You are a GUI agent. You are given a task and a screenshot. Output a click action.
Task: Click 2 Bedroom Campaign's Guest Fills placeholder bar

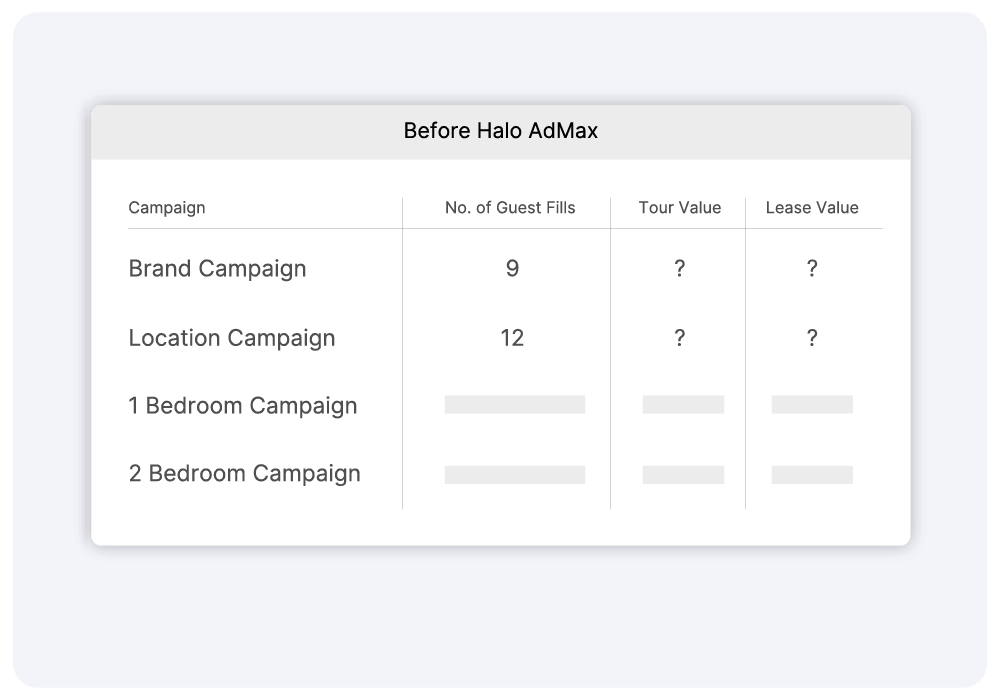coord(515,474)
